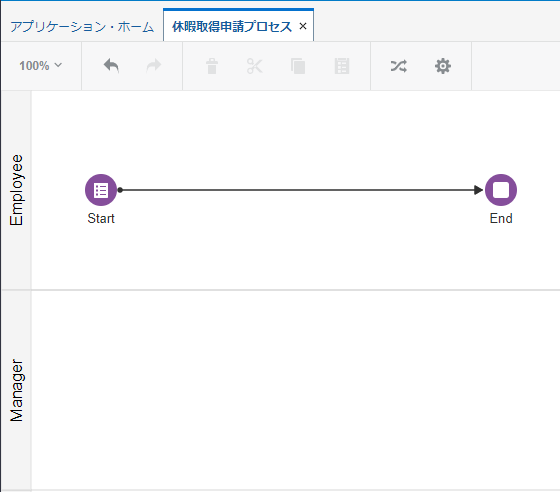The height and width of the screenshot is (492, 560).
Task: Click the Start label text
Action: tap(101, 219)
